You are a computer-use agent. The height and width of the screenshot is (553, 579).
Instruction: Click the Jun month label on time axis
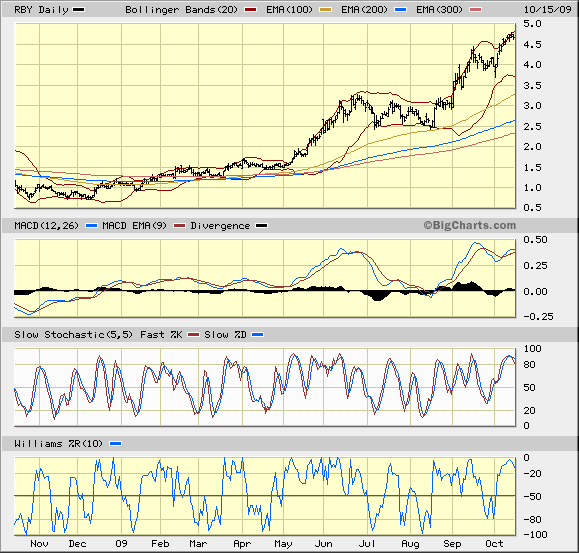click(x=323, y=544)
